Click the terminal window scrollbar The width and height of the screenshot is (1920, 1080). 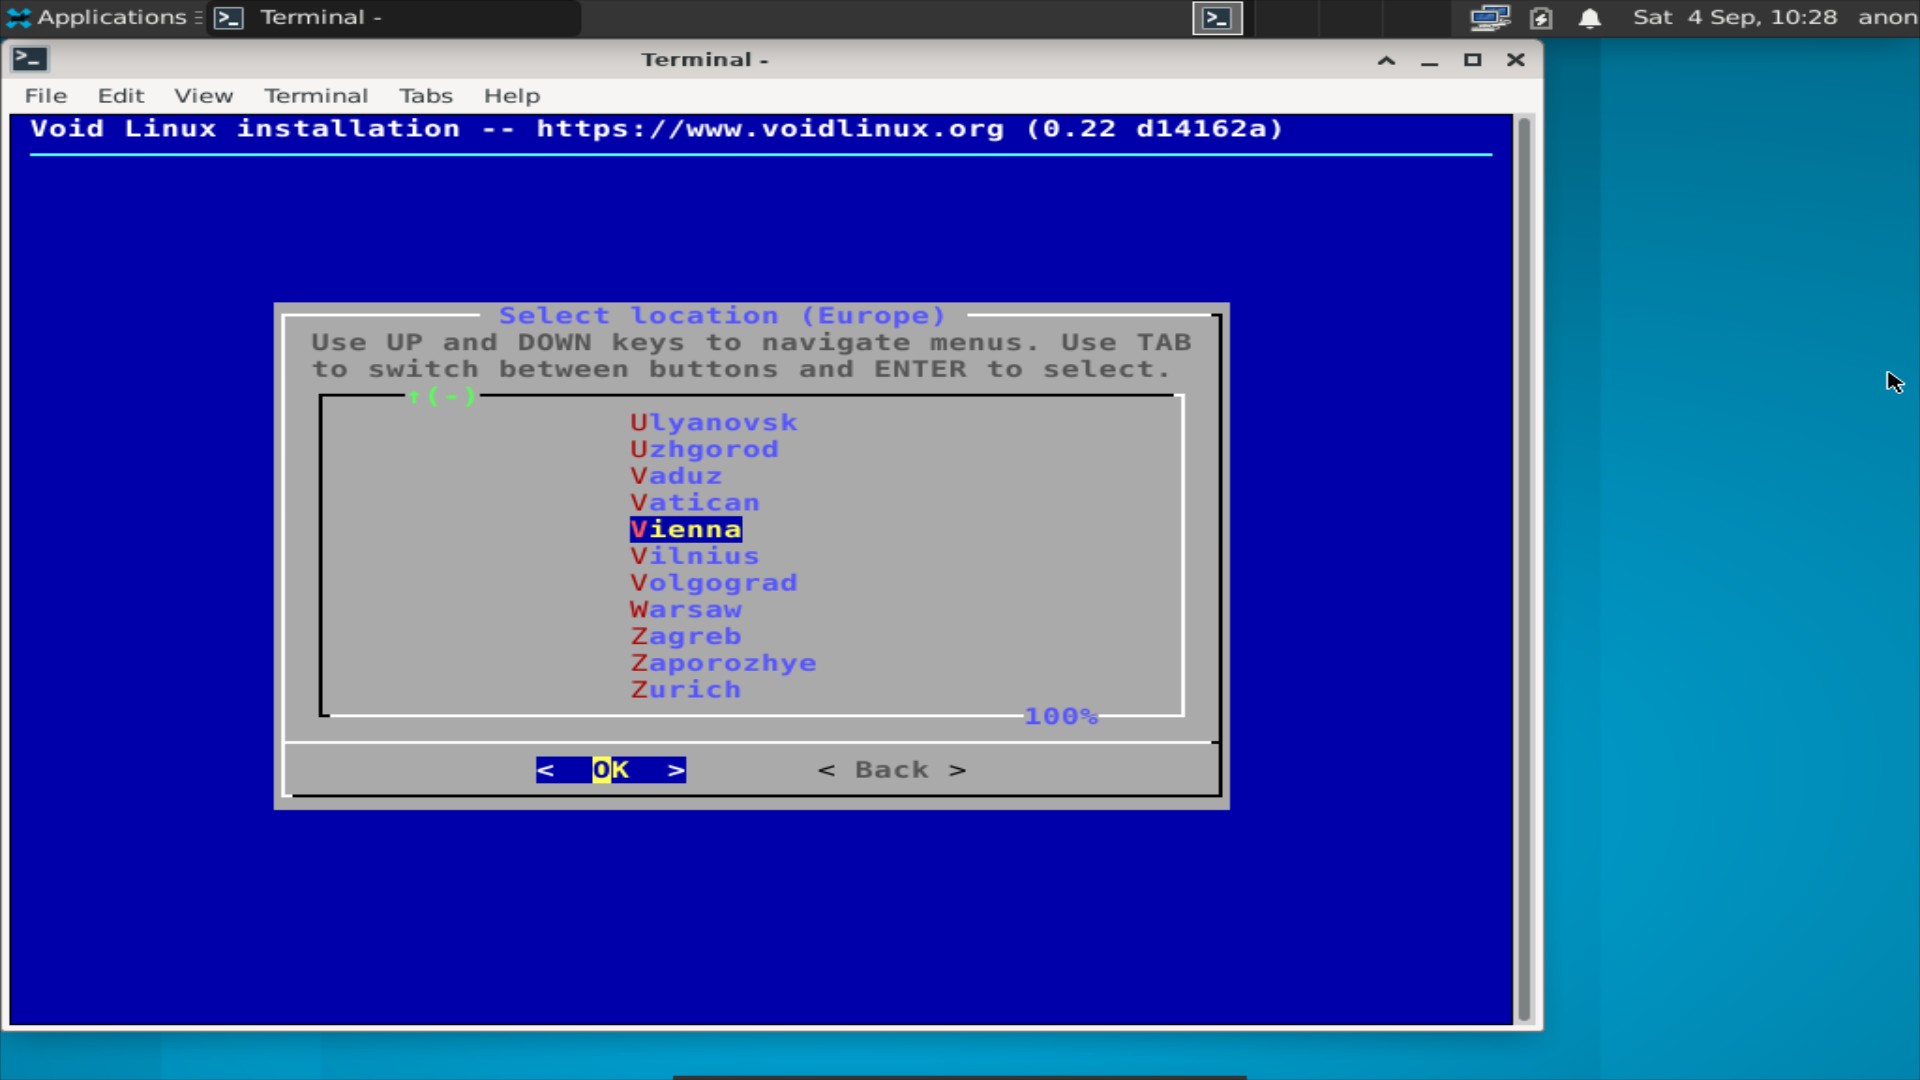(1525, 560)
